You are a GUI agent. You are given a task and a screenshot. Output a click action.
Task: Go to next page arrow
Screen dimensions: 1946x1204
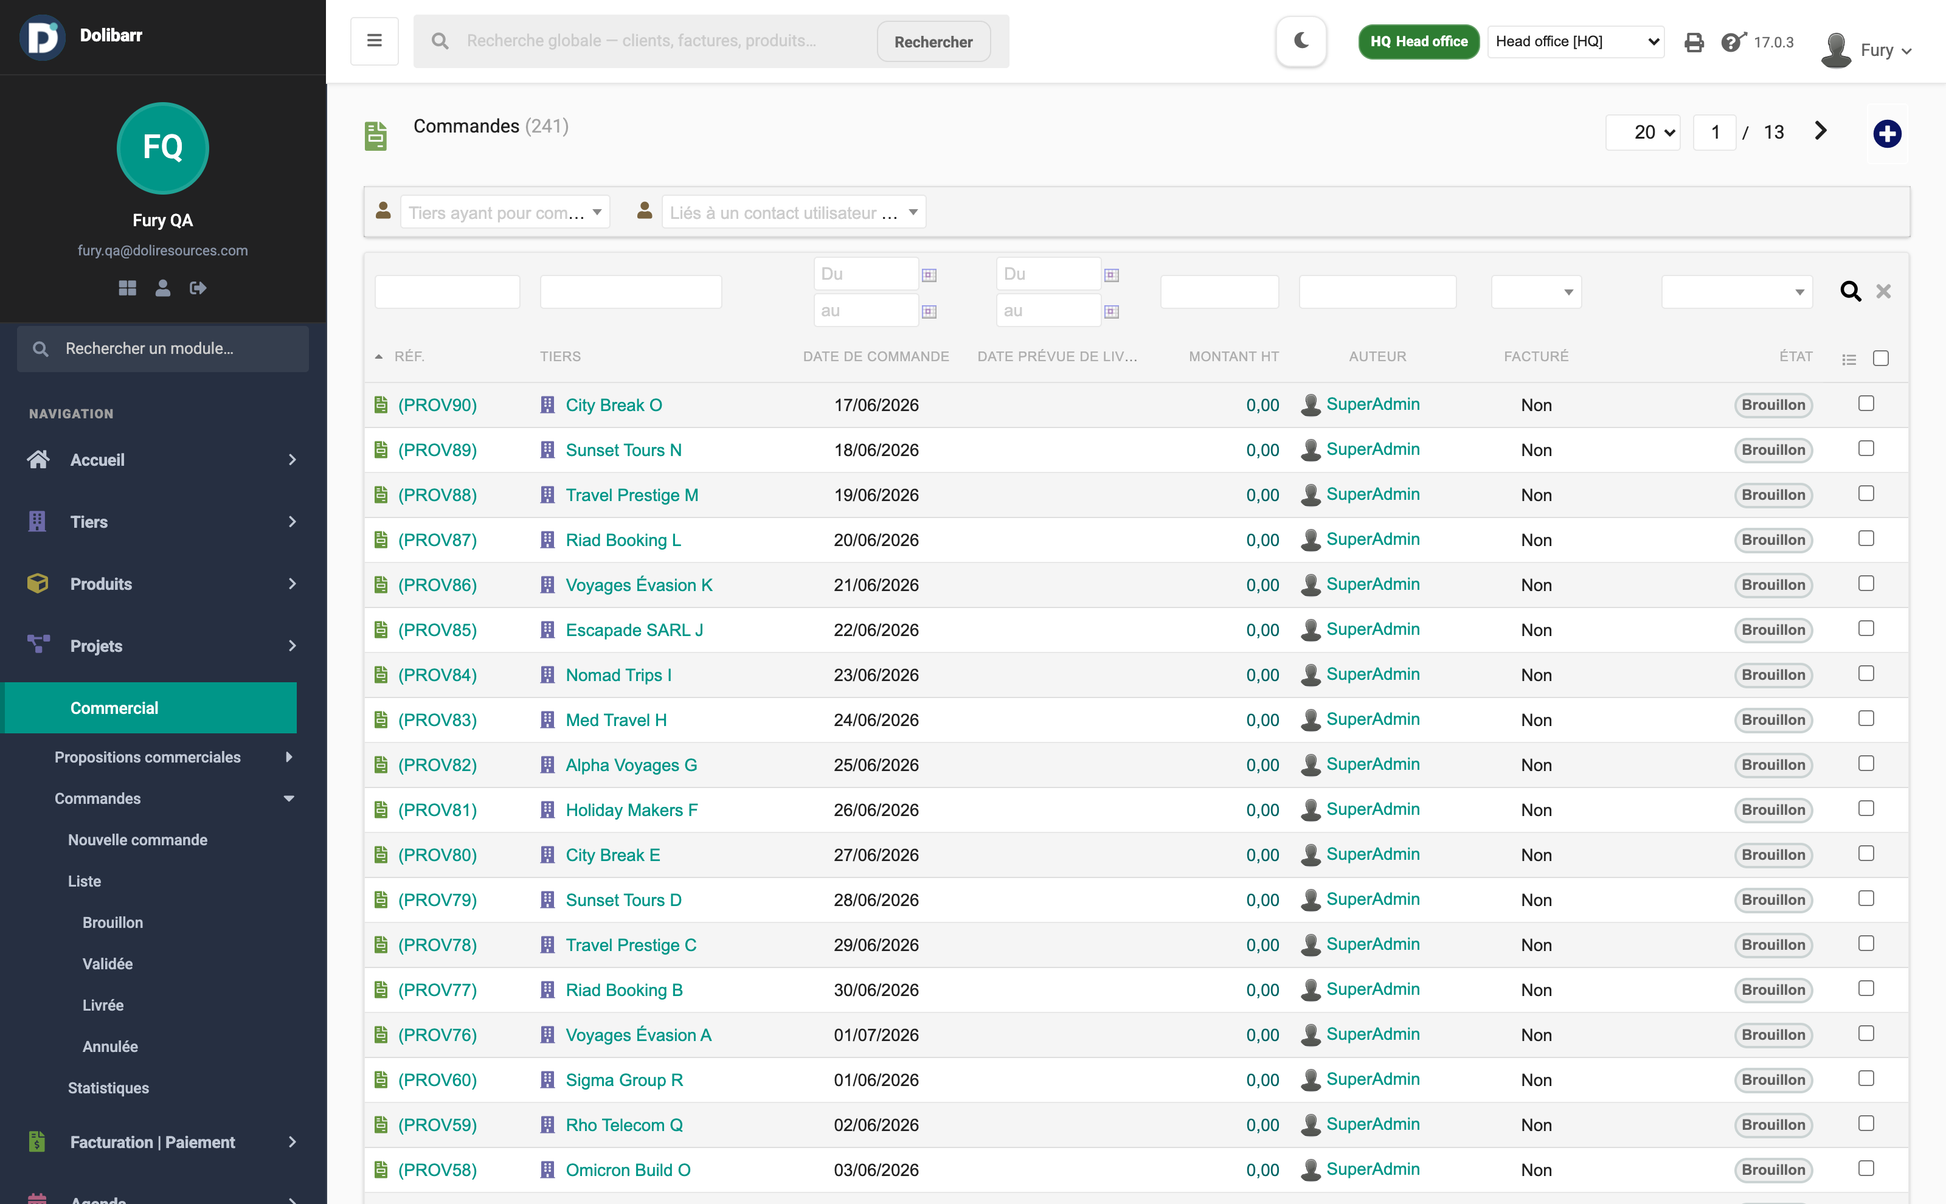[x=1821, y=131]
